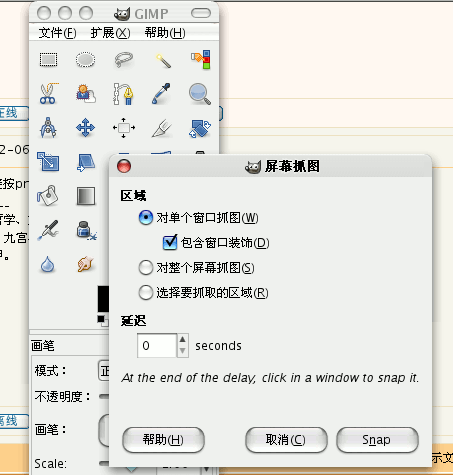Click the 取消(C) cancel button
453x475 pixels.
[x=286, y=440]
